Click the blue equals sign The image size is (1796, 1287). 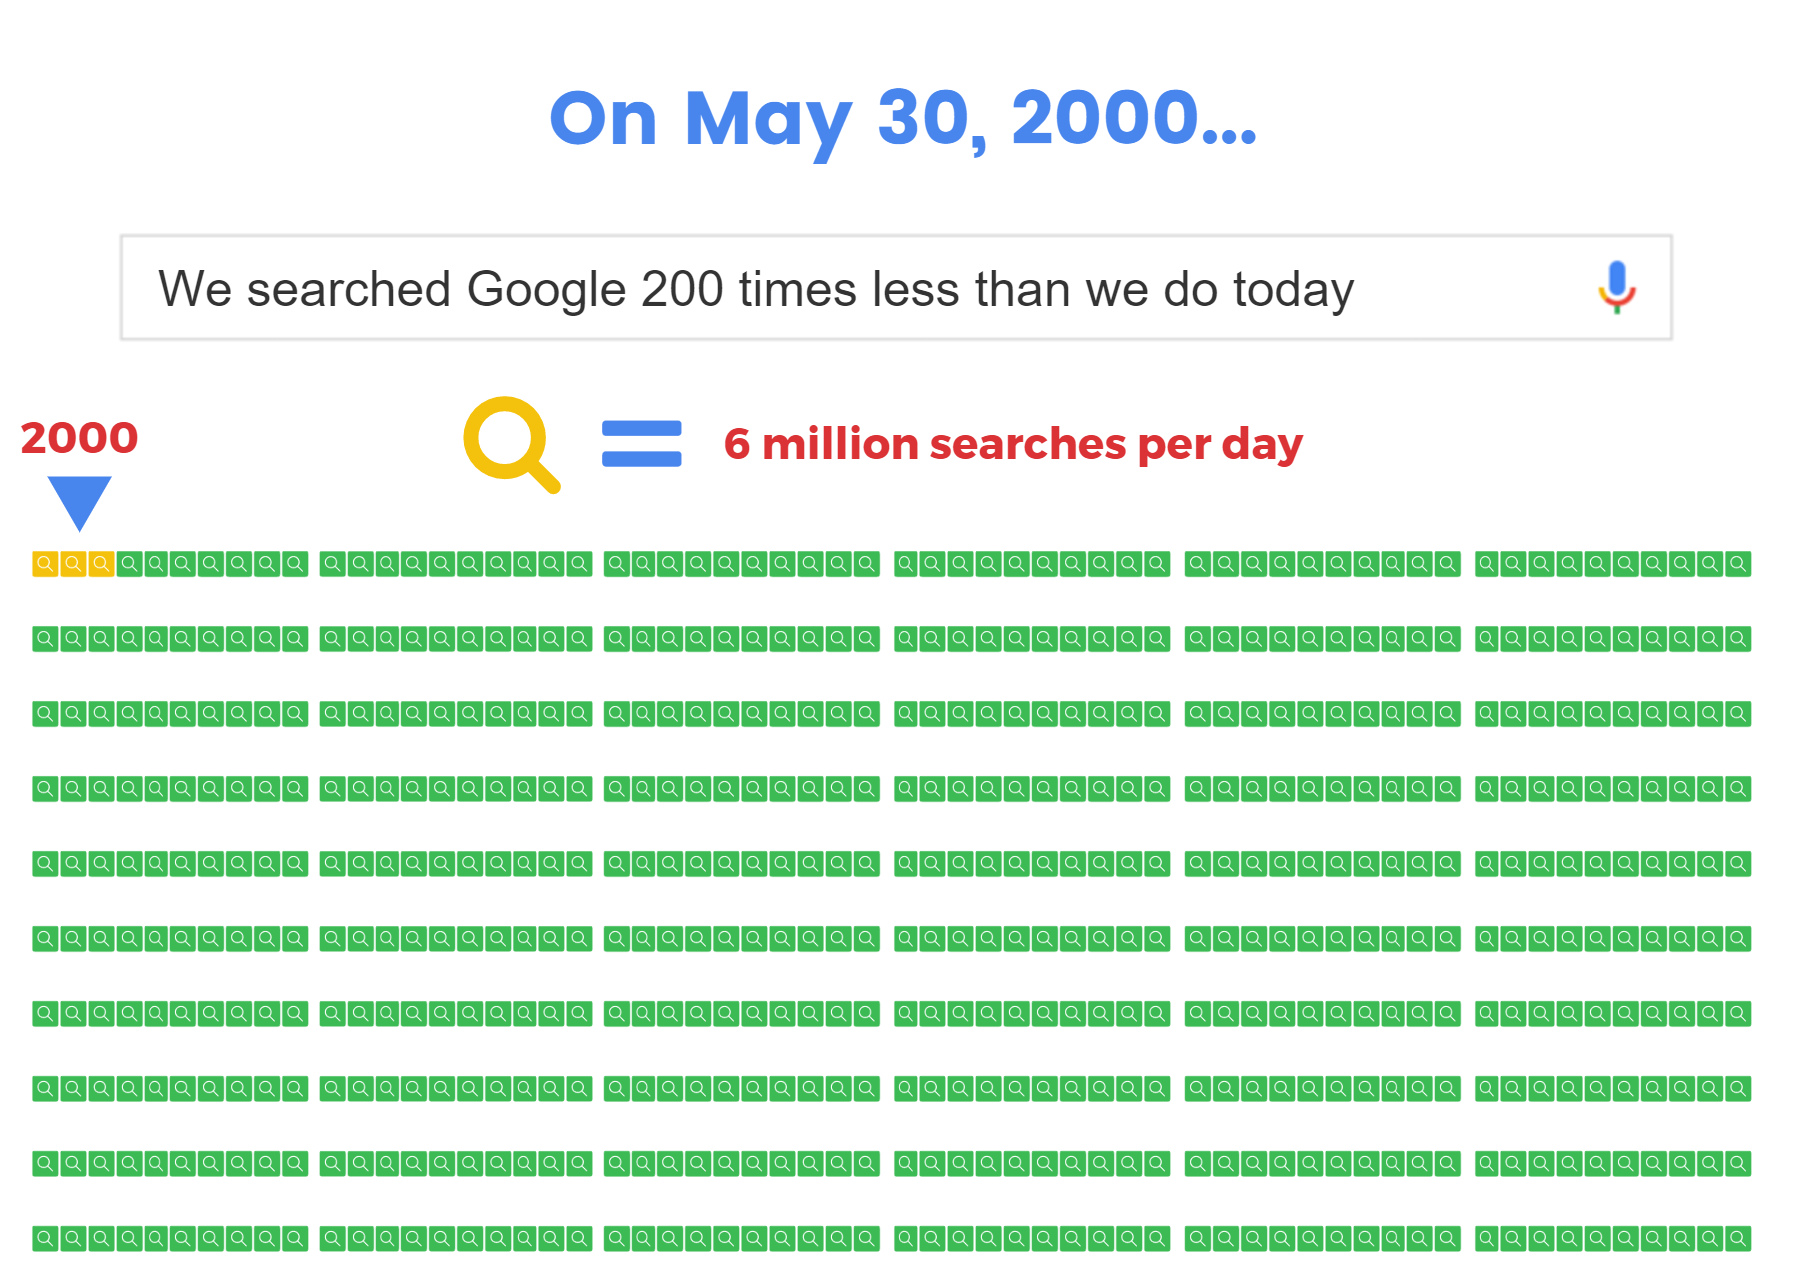point(641,443)
